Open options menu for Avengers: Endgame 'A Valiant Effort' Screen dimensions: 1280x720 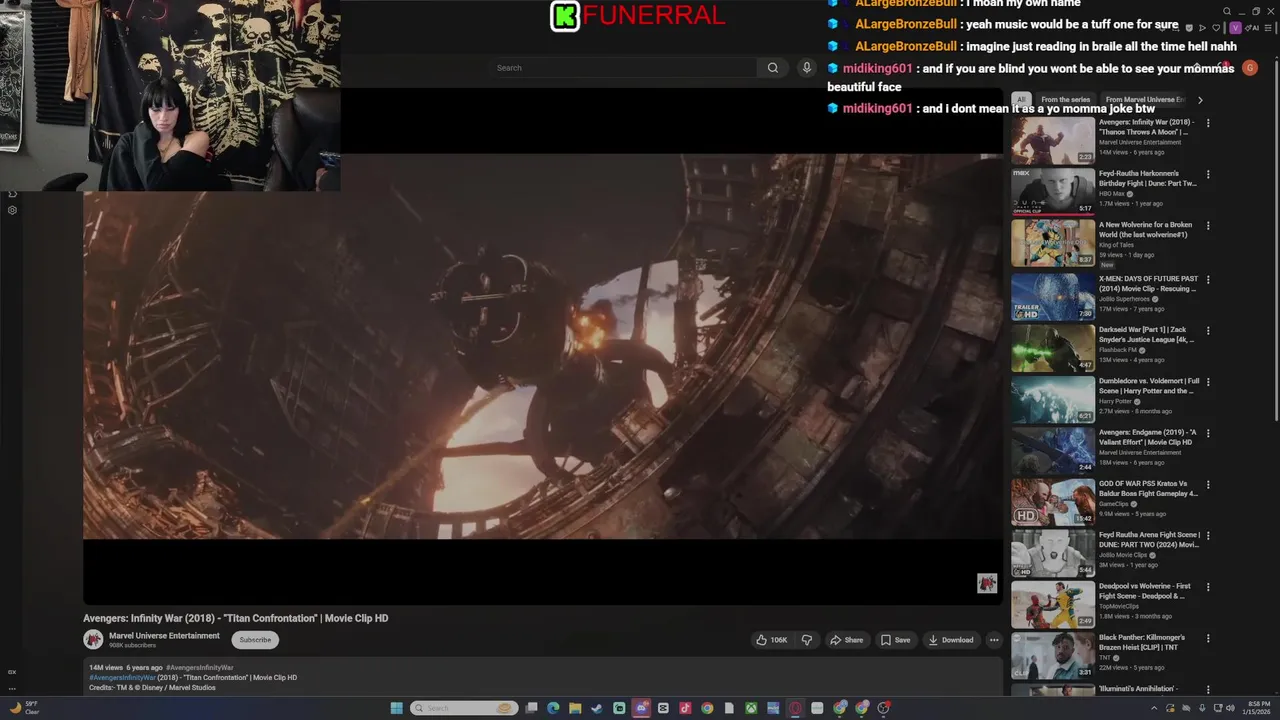click(1208, 433)
